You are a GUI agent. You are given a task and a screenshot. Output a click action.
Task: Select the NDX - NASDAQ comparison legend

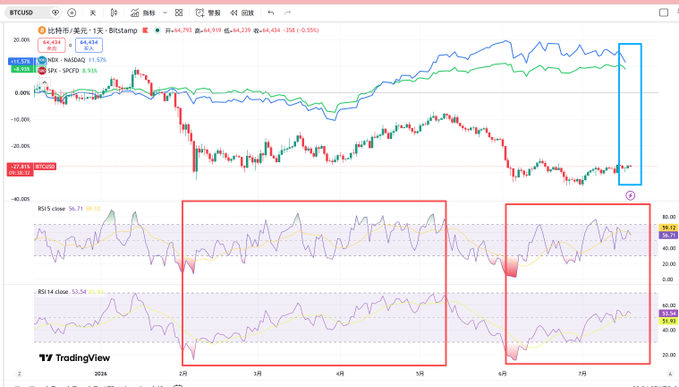click(67, 60)
